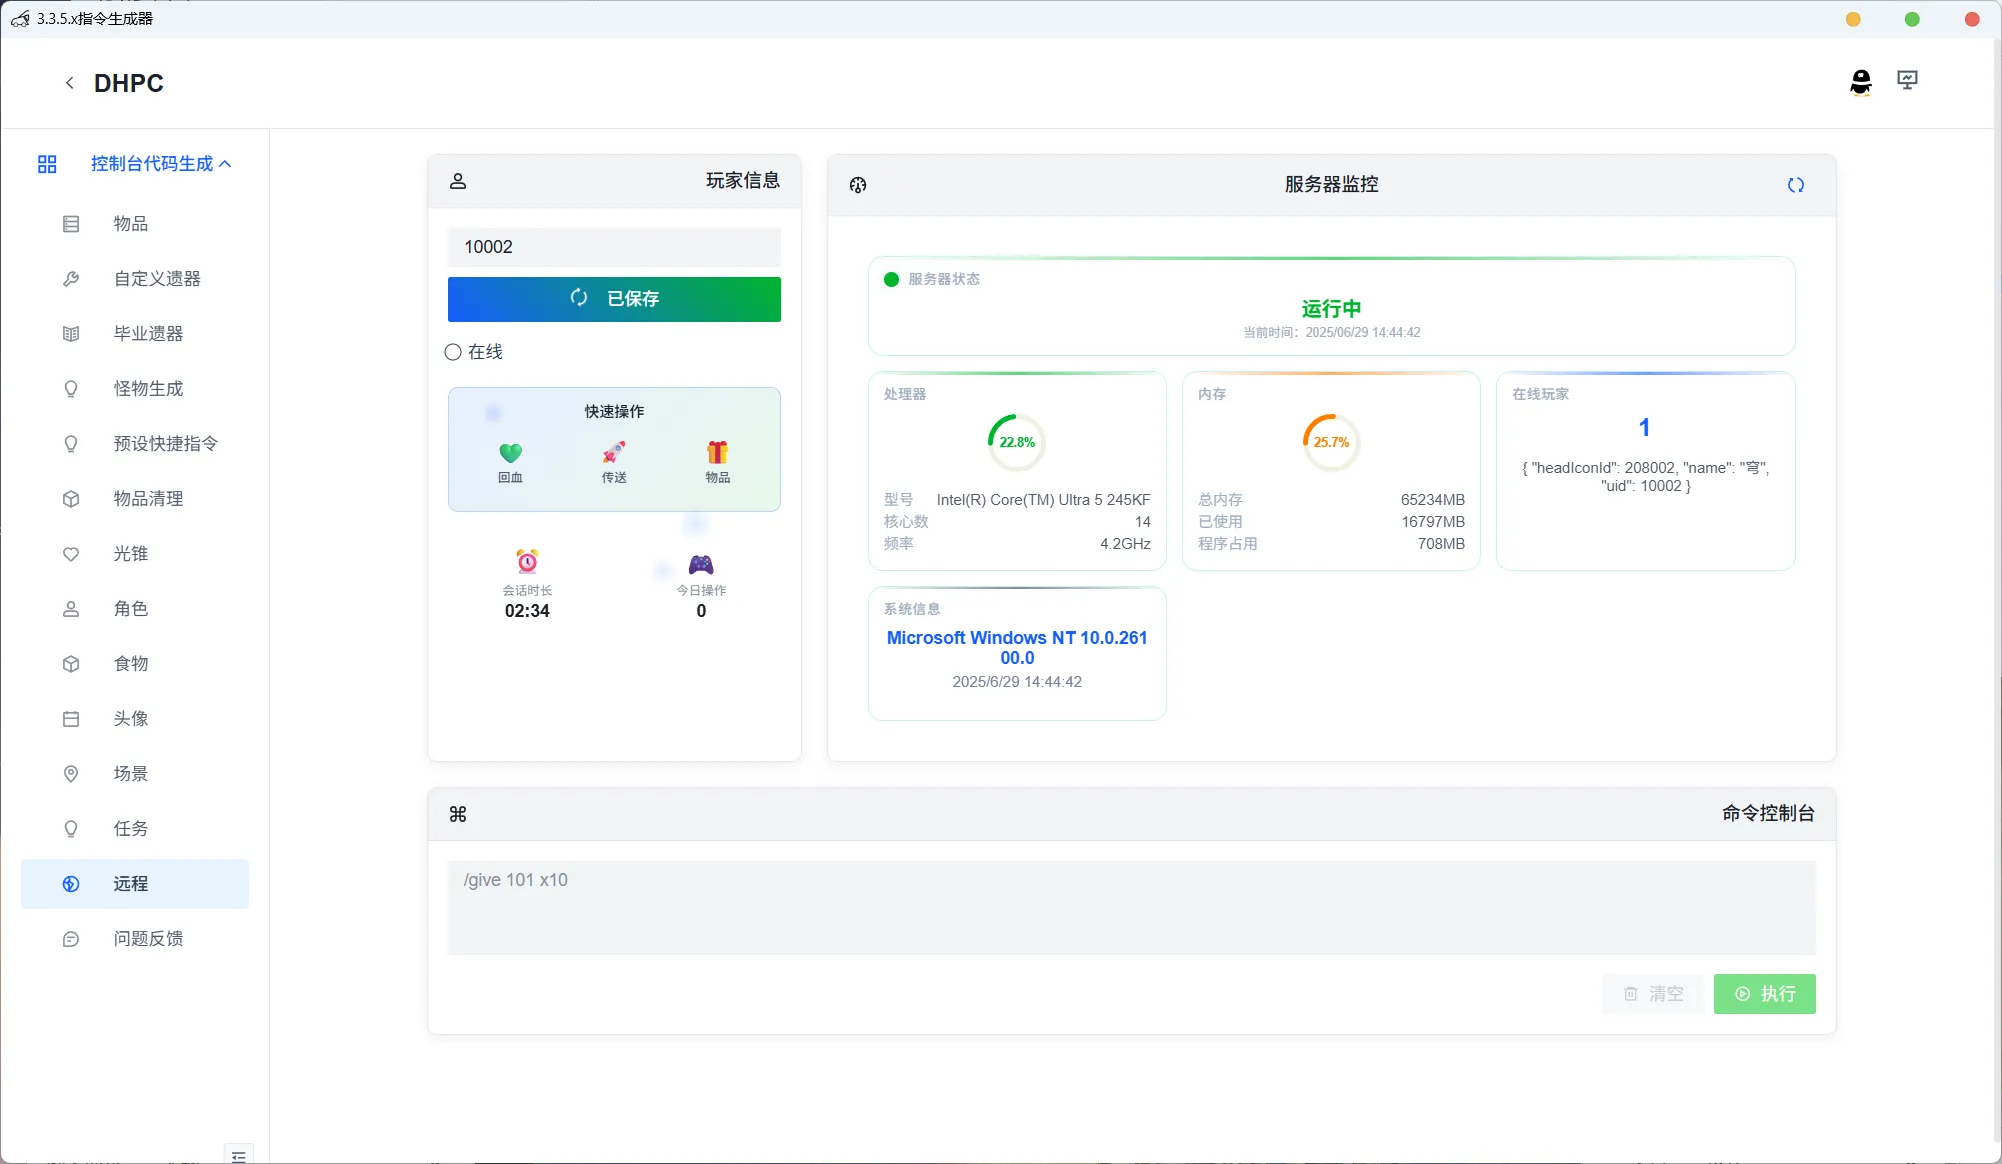Click the alarm clock 会话时长 icon
Viewport: 2002px width, 1164px height.
point(527,561)
